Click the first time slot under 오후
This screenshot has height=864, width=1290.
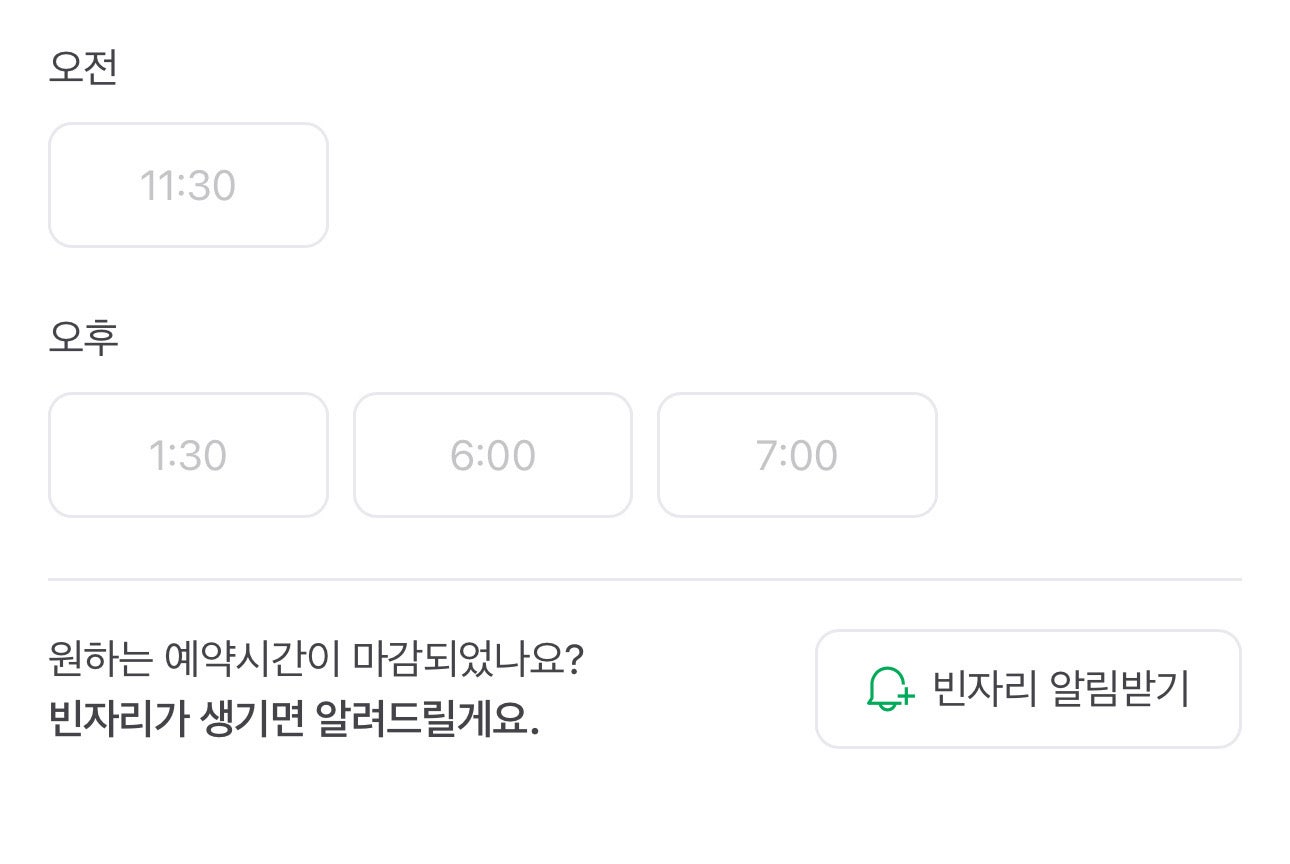[x=188, y=455]
